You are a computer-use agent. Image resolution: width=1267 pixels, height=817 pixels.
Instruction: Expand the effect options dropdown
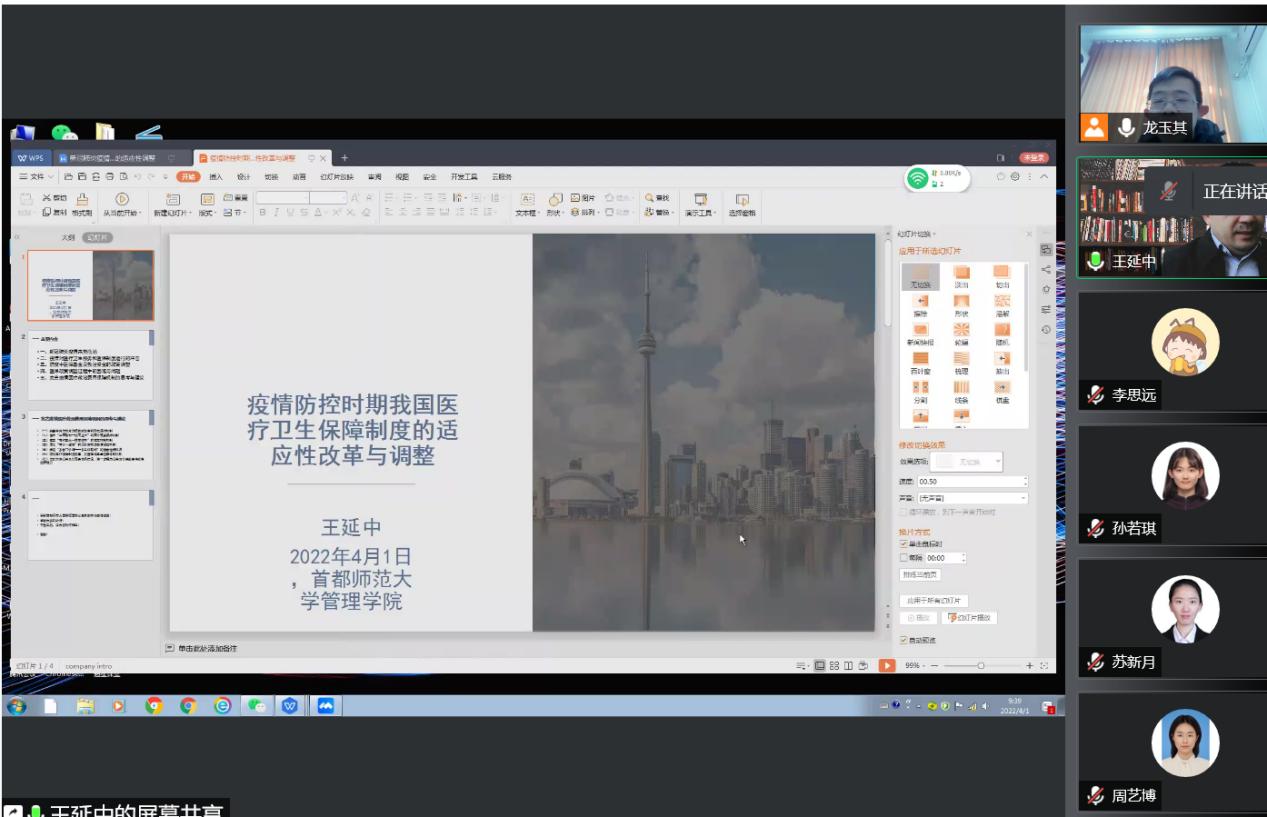click(x=997, y=462)
